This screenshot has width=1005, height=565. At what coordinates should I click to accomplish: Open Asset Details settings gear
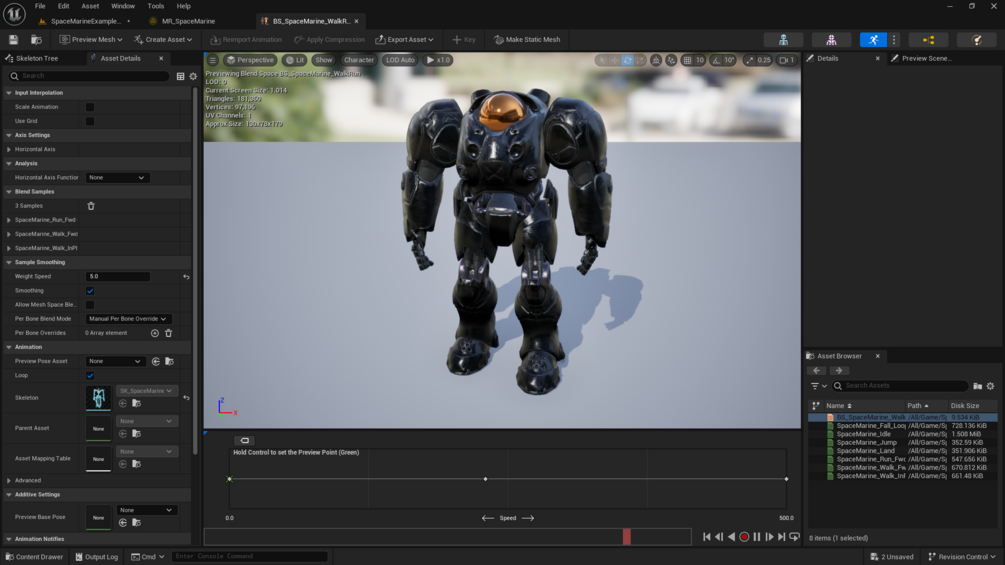click(193, 76)
